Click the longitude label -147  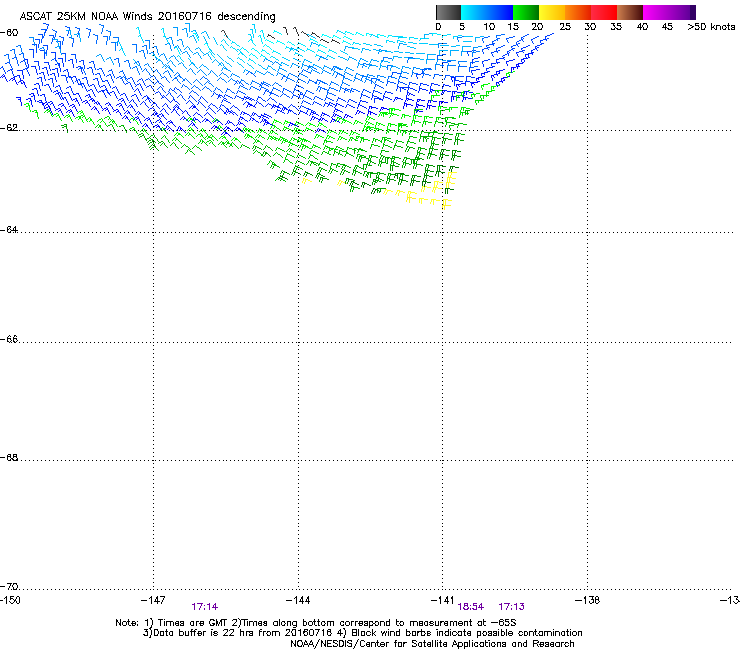pyautogui.click(x=153, y=600)
